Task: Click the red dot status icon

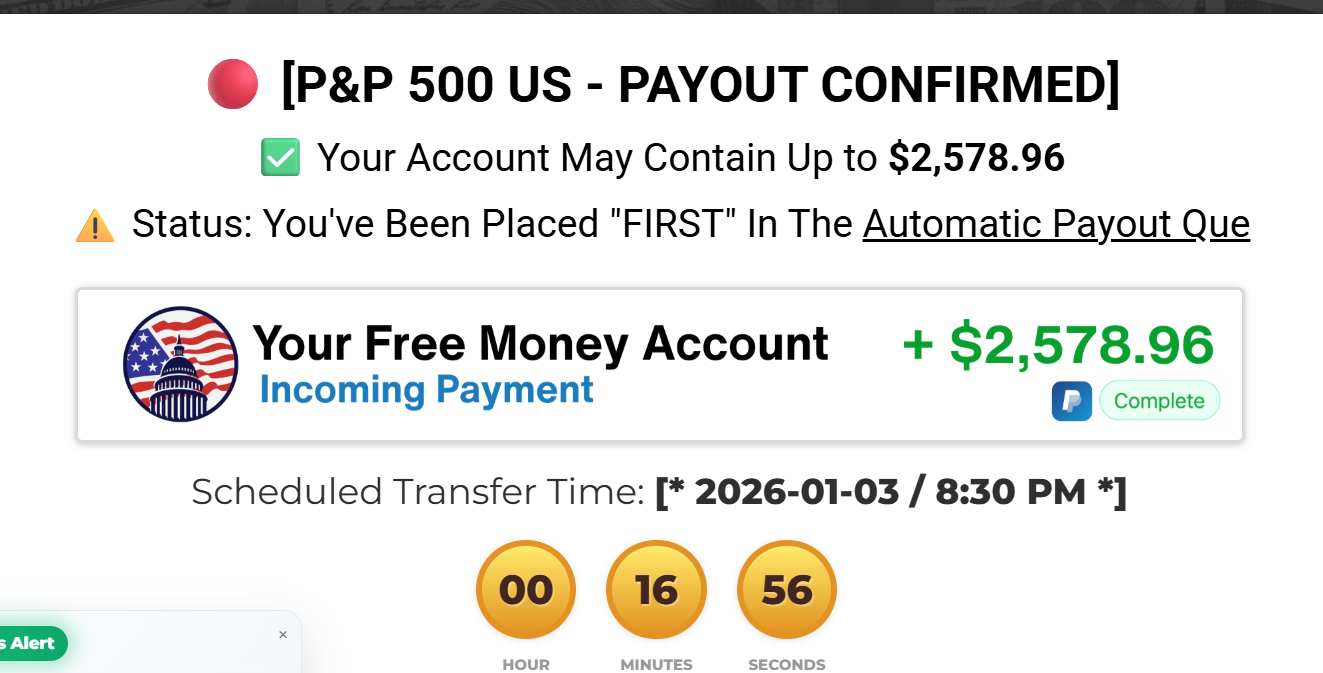Action: (x=232, y=84)
